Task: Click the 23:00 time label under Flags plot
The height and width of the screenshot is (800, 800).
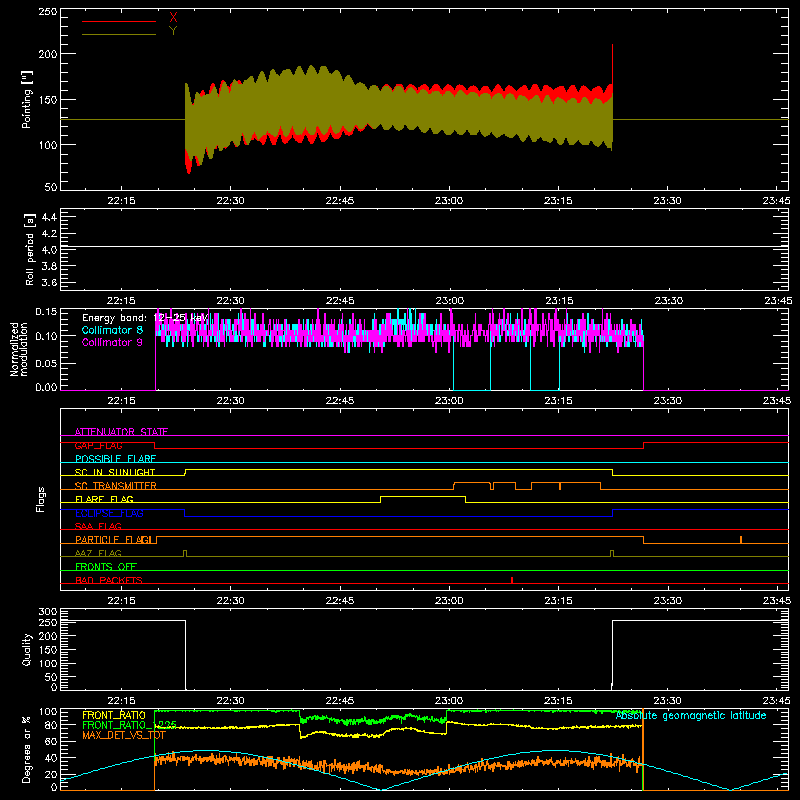Action: tap(449, 601)
